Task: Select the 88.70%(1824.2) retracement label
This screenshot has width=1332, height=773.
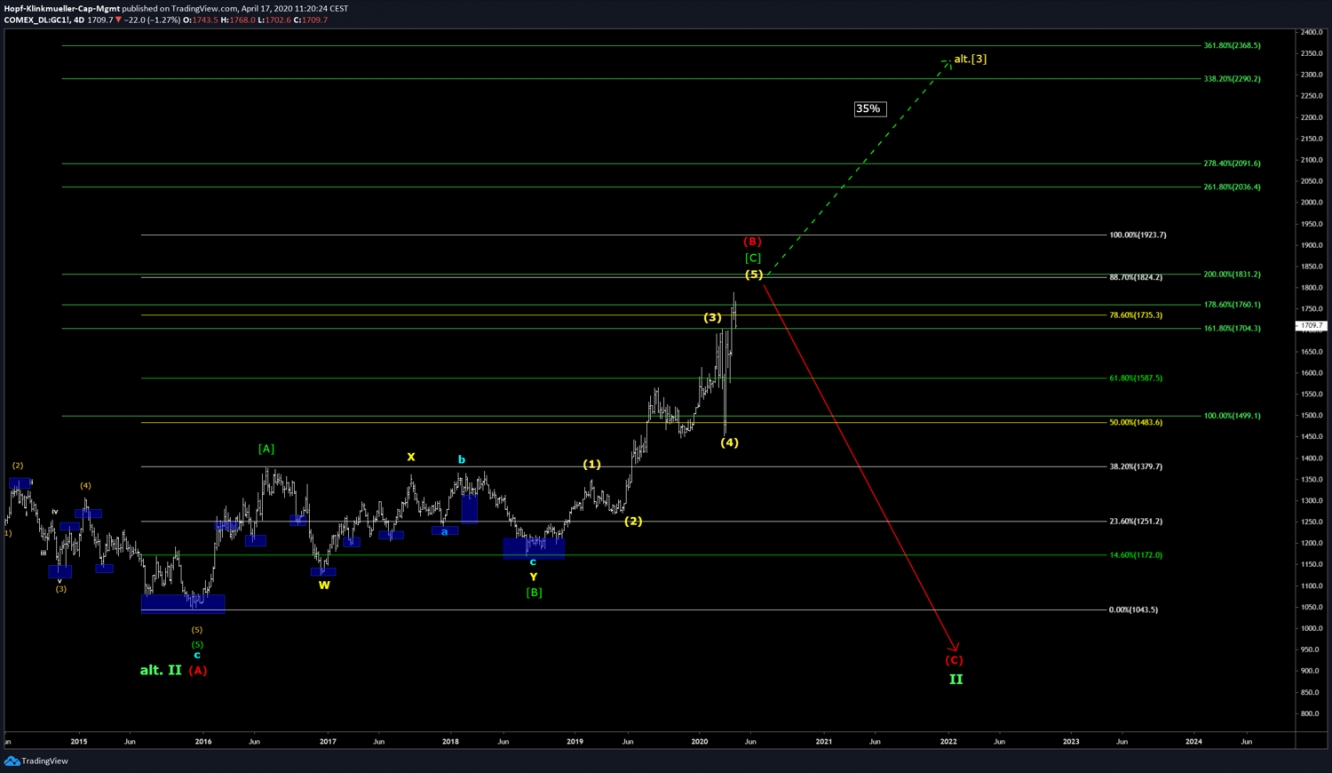Action: tap(1136, 278)
